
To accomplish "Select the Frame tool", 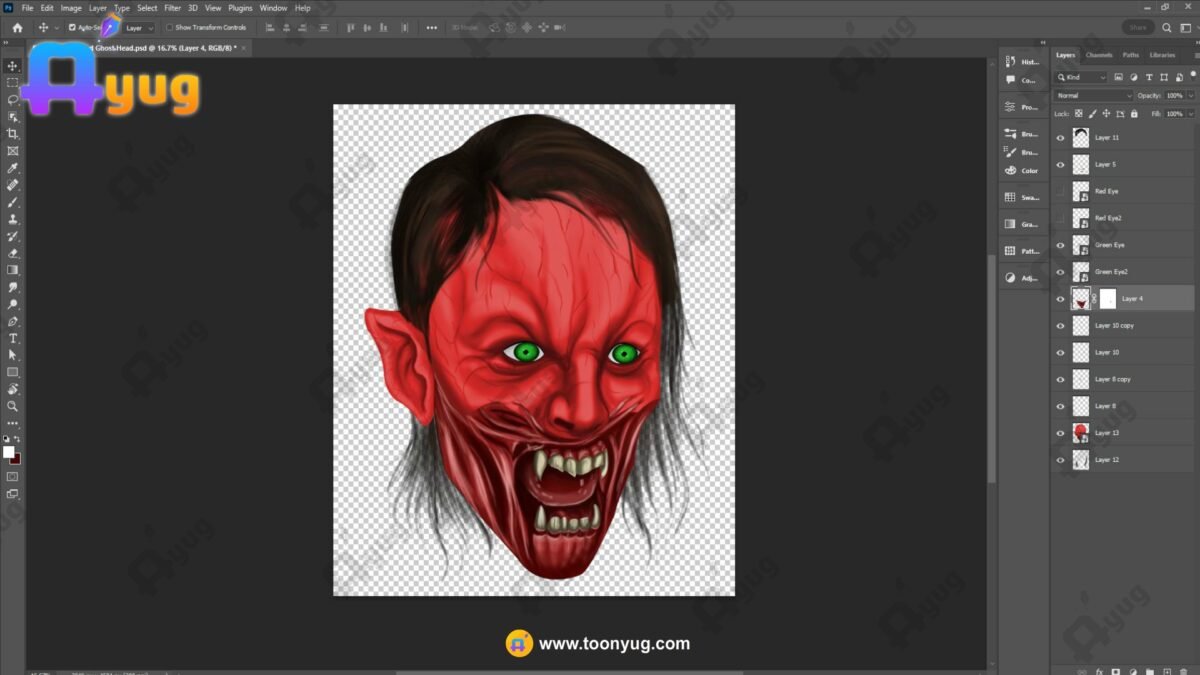I will coord(13,151).
